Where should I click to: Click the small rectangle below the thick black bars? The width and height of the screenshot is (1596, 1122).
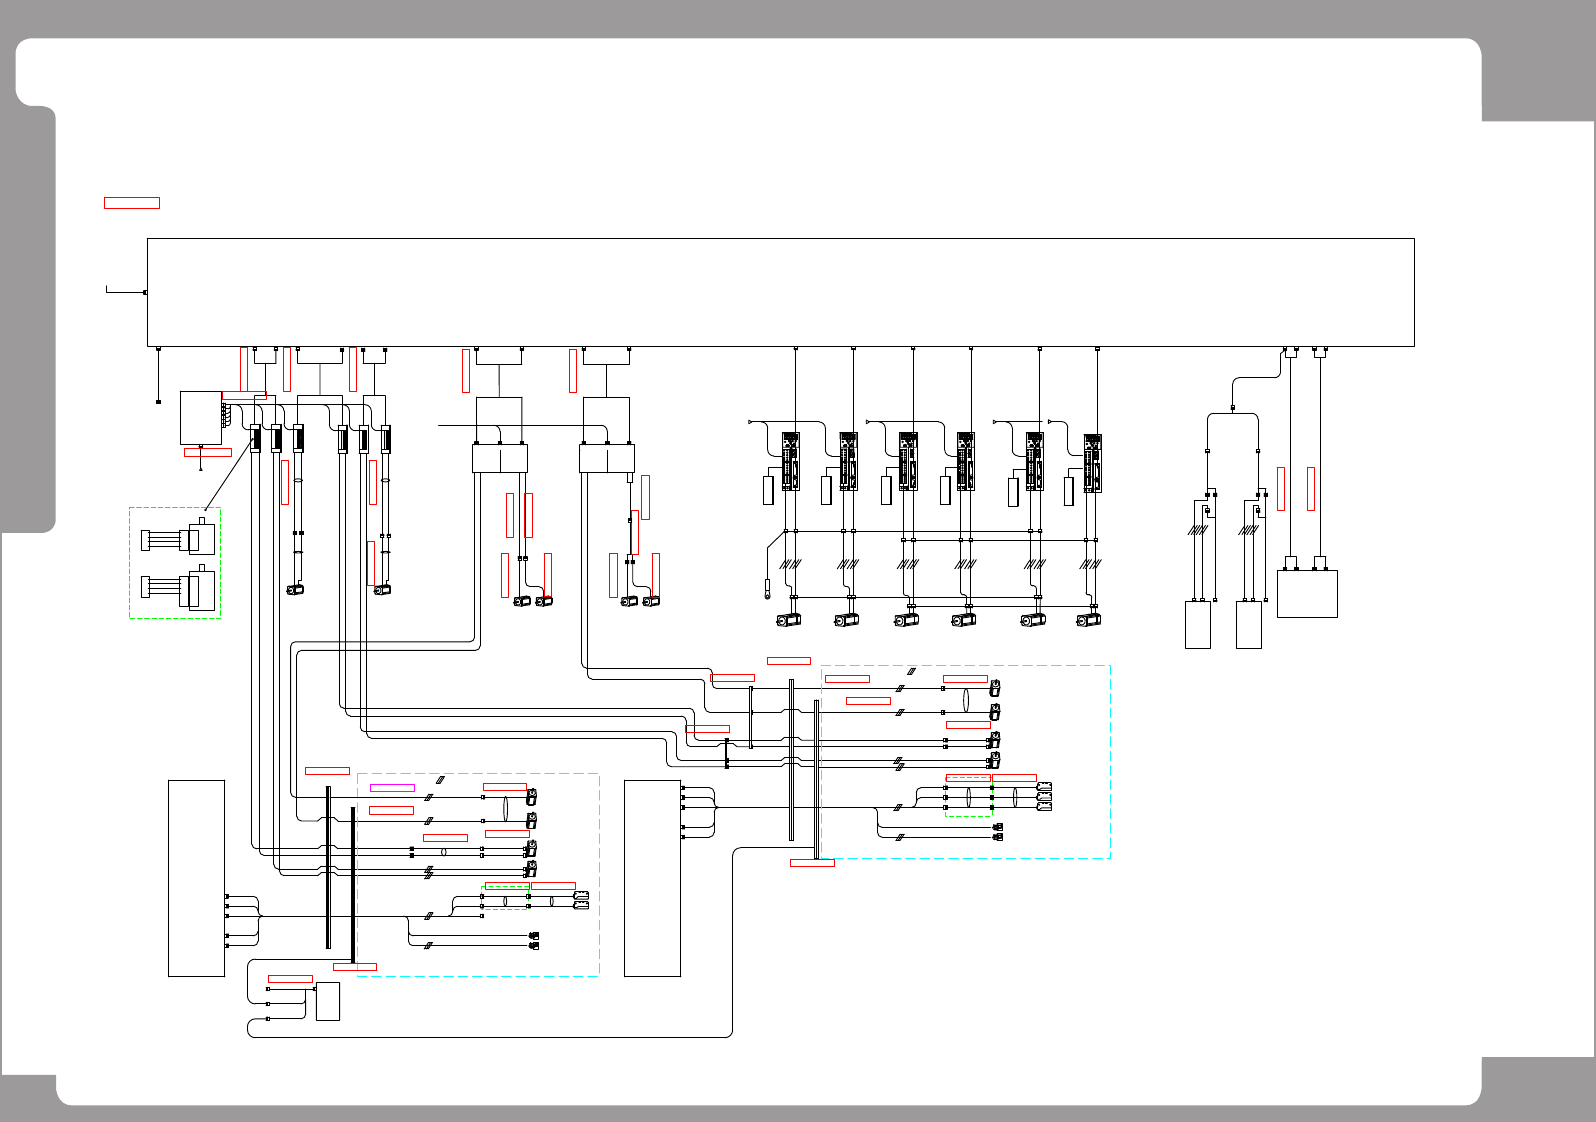(x=327, y=1001)
